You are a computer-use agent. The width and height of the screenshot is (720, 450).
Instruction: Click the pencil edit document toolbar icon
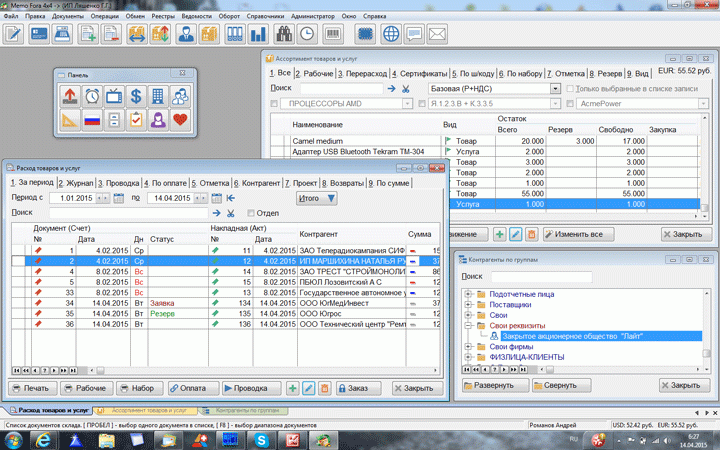tap(13, 34)
